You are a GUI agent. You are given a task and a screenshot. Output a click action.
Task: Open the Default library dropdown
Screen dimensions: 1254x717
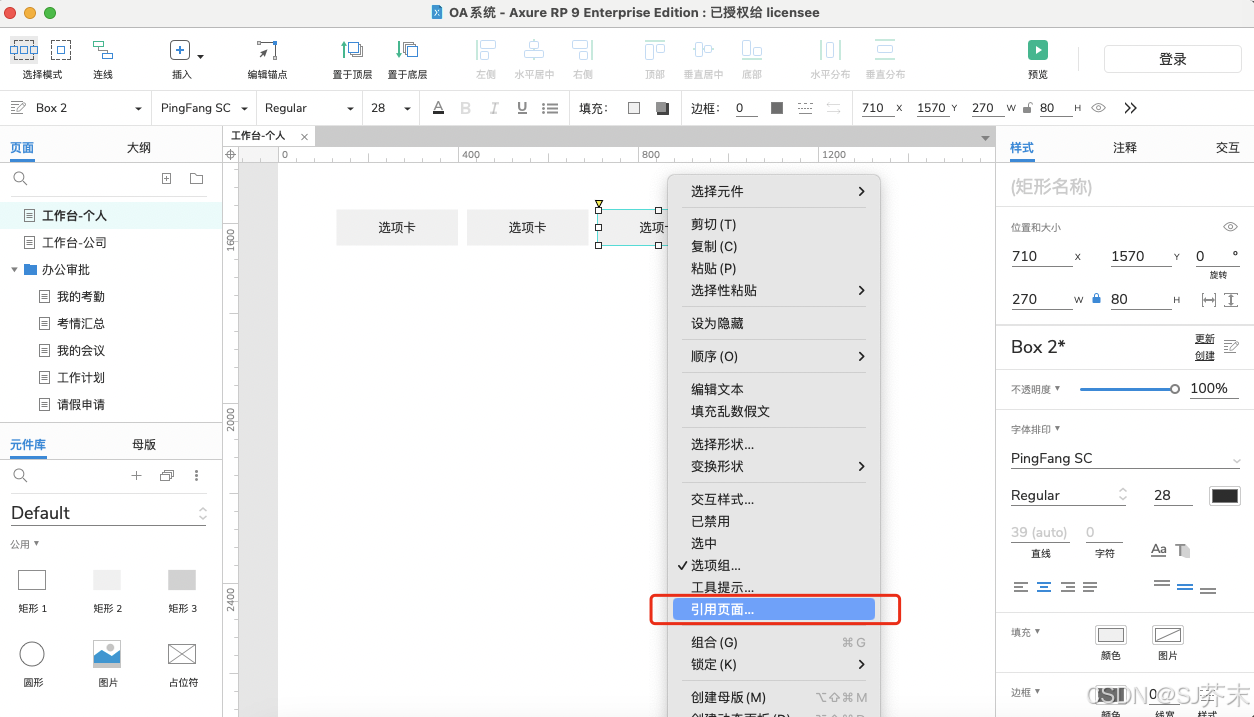point(109,513)
